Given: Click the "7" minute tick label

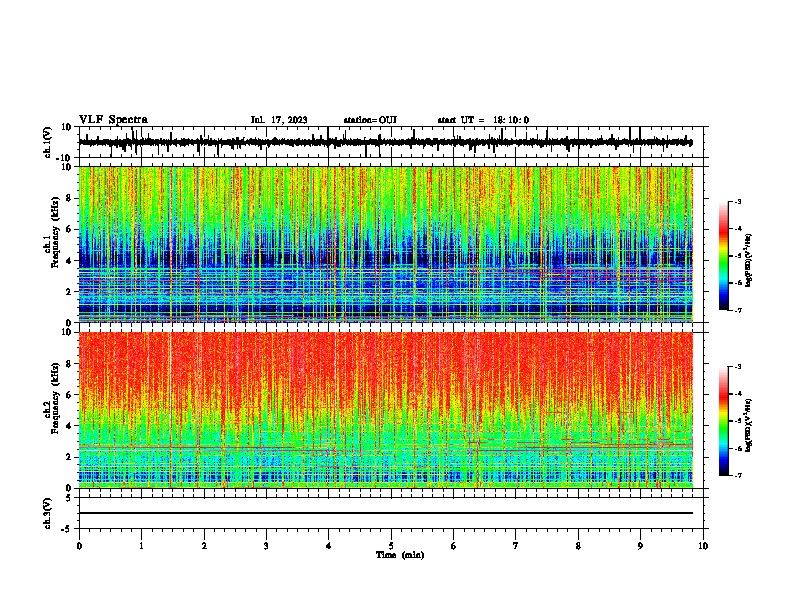Looking at the screenshot, I should (516, 546).
